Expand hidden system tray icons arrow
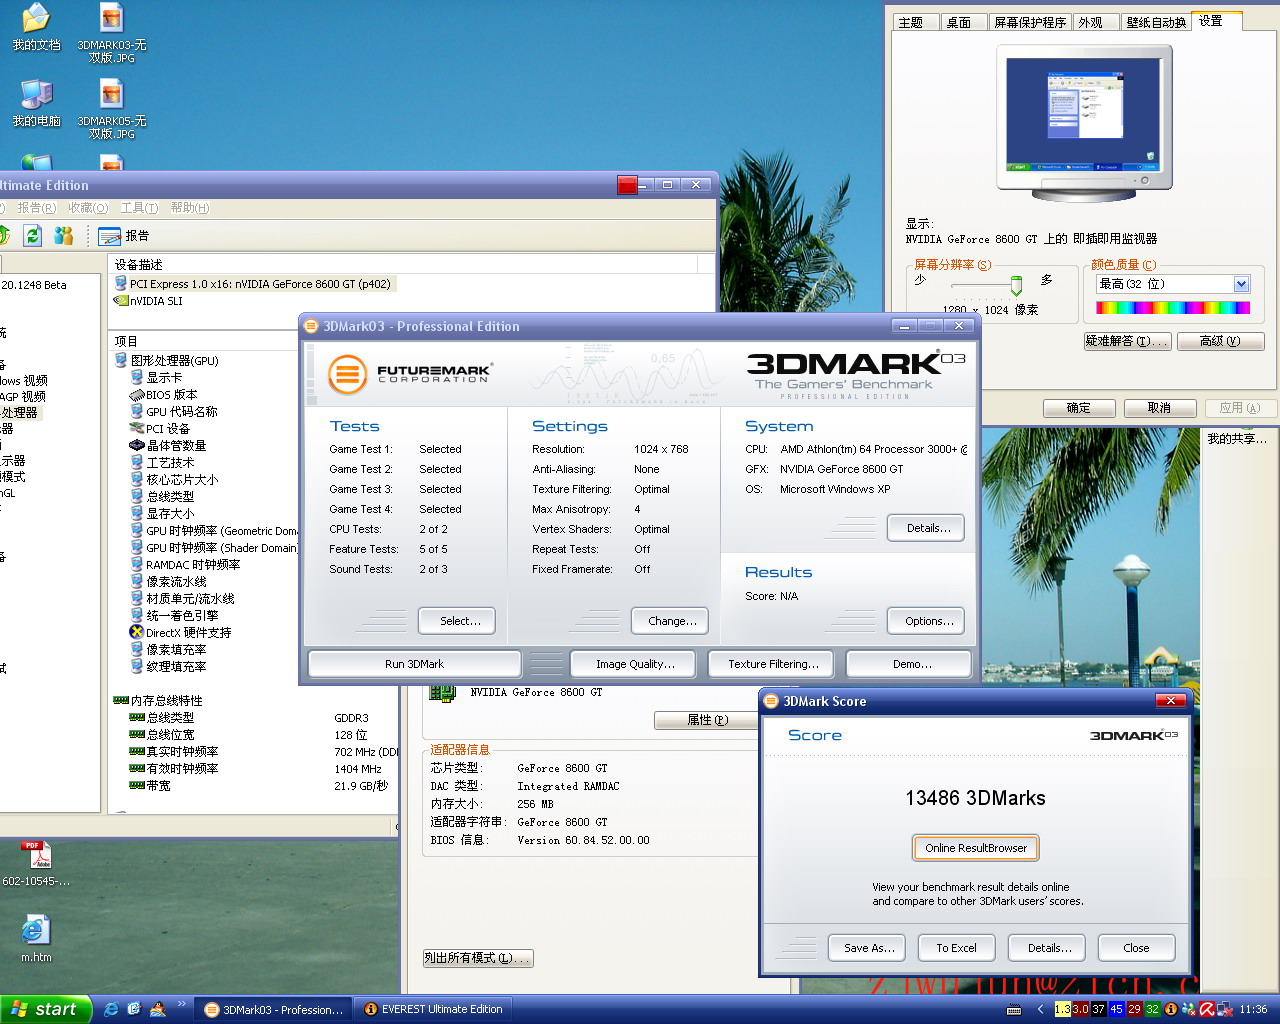 coord(1040,1009)
